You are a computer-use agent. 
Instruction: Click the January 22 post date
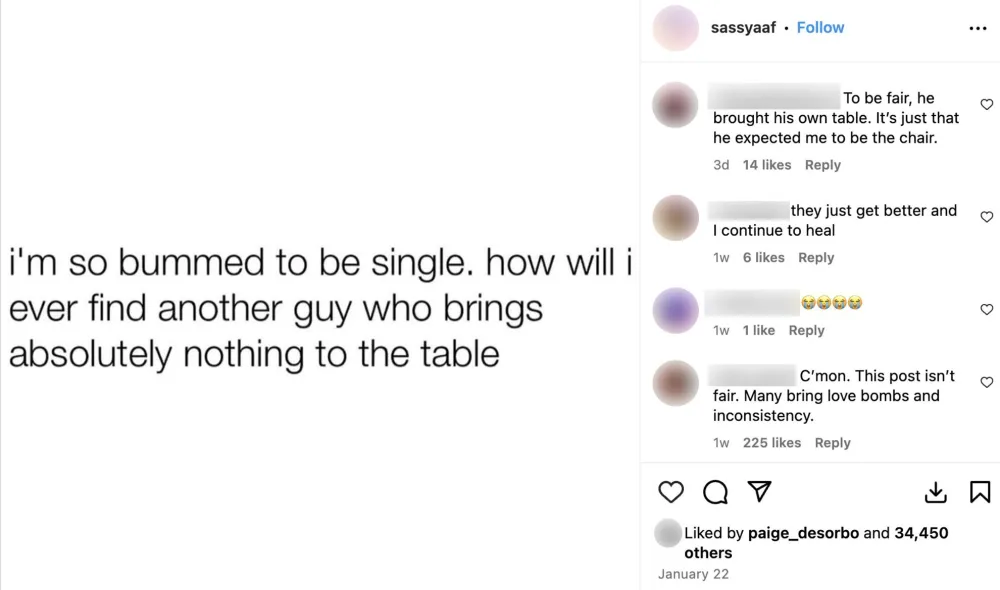[x=693, y=574]
